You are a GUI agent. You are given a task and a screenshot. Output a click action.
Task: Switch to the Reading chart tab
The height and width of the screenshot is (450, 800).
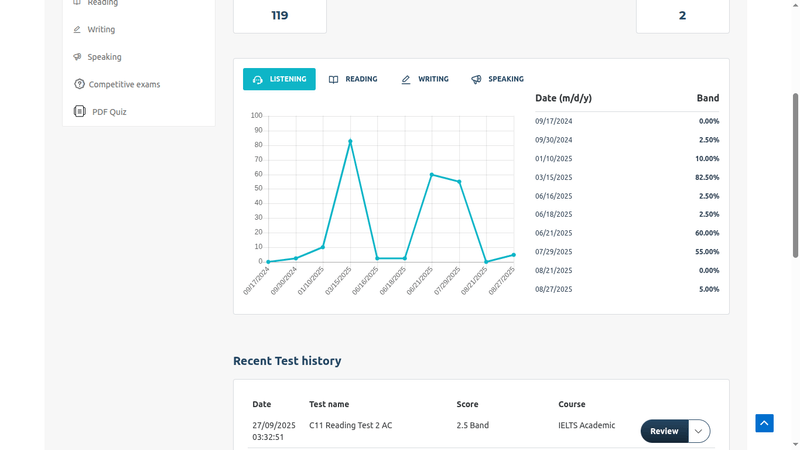pyautogui.click(x=353, y=79)
